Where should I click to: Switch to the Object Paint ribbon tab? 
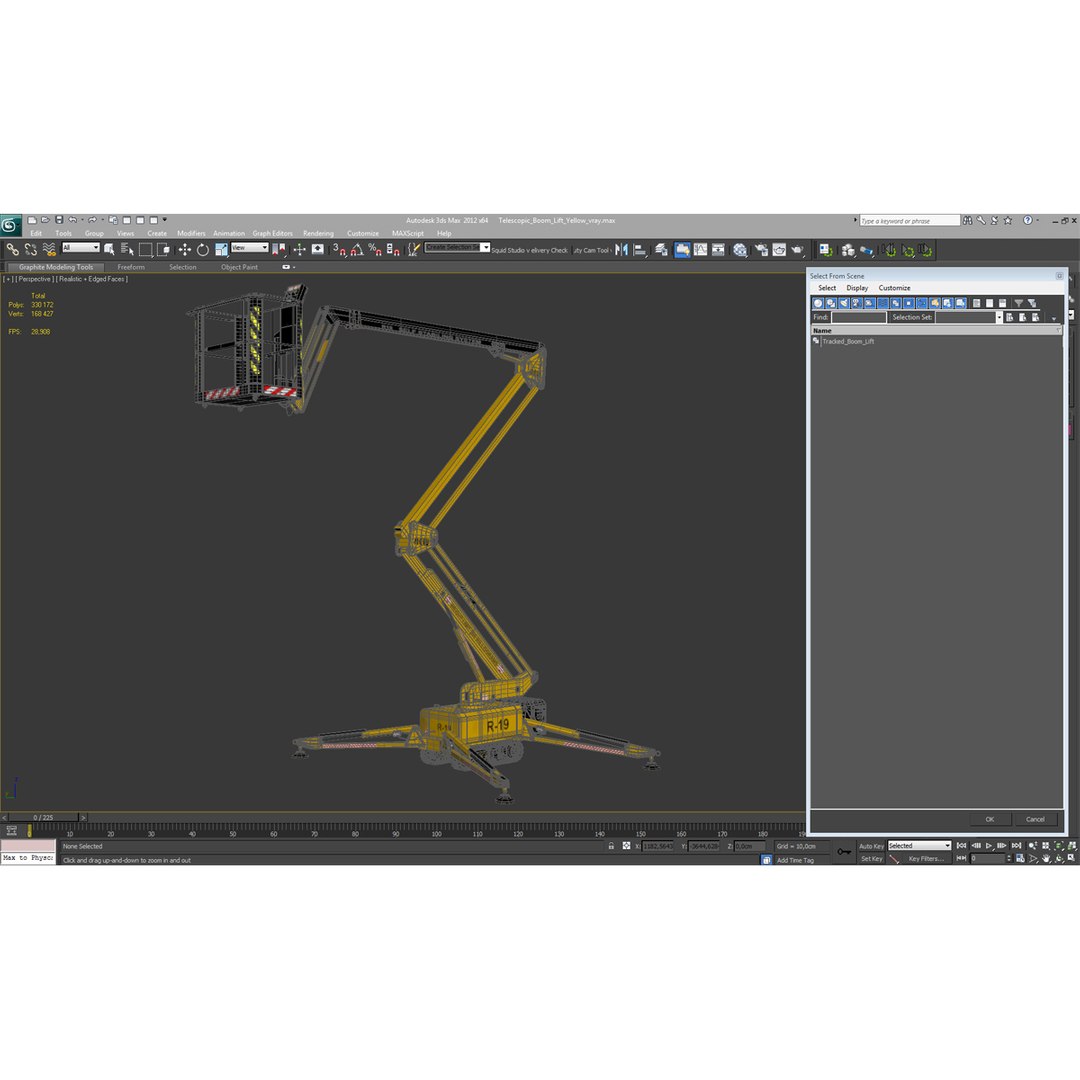pos(239,267)
